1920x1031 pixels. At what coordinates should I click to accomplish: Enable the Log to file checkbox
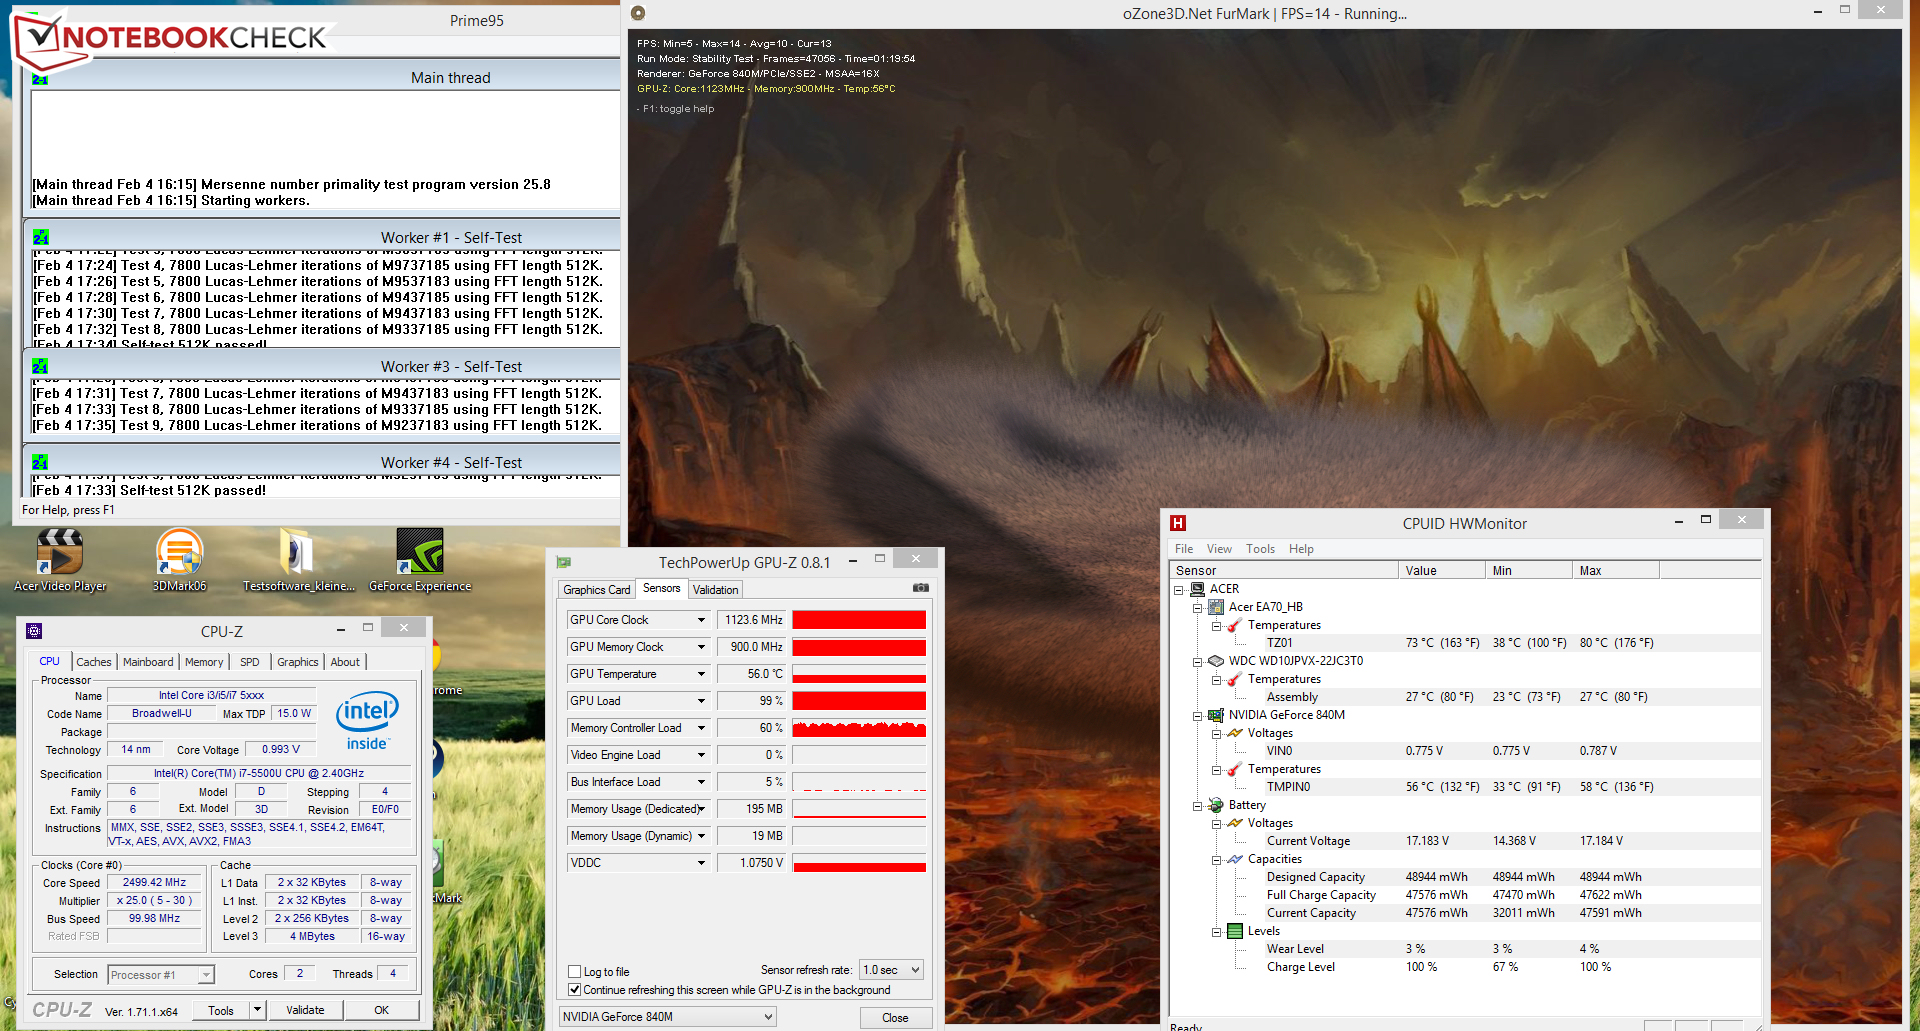[575, 971]
